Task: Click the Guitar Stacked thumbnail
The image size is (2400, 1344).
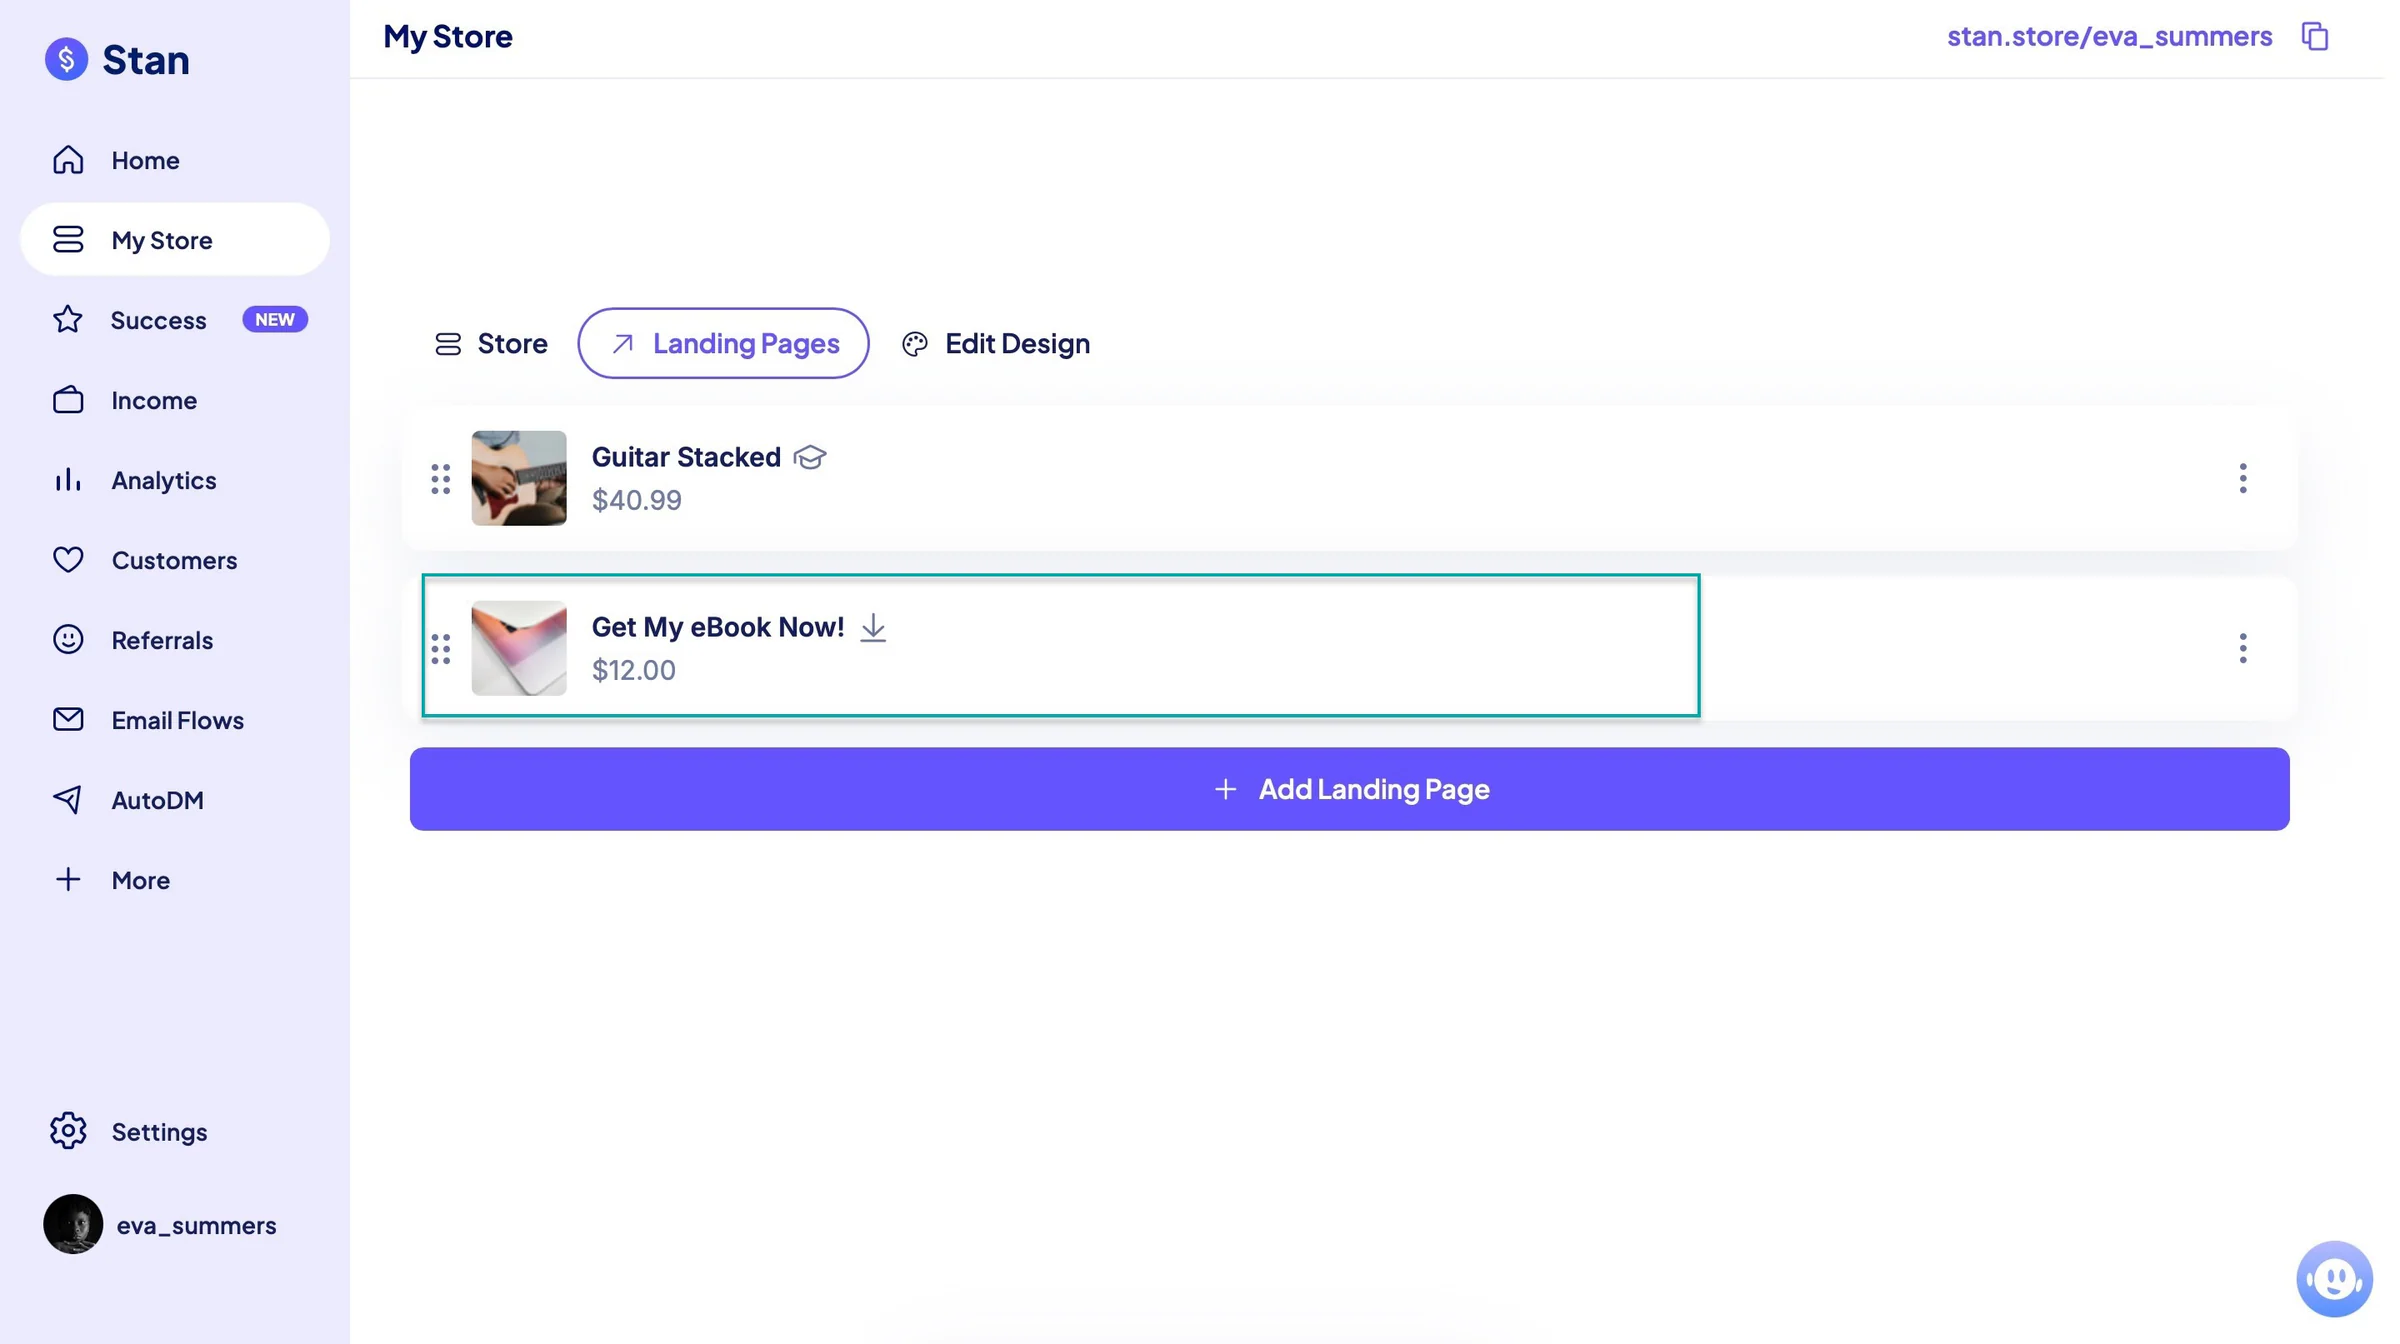Action: 519,479
